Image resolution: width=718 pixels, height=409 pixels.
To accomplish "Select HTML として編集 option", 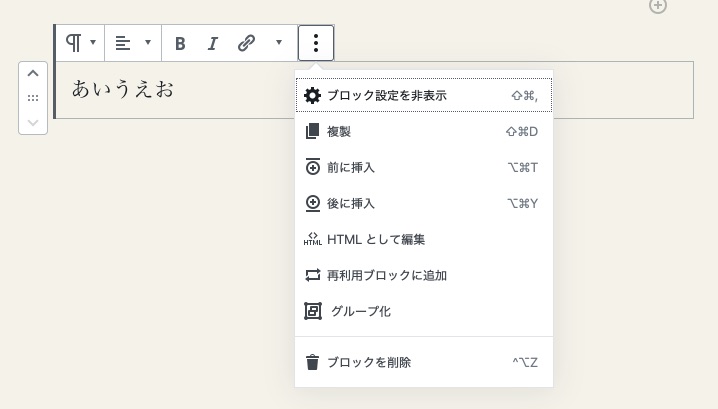I will 424,239.
